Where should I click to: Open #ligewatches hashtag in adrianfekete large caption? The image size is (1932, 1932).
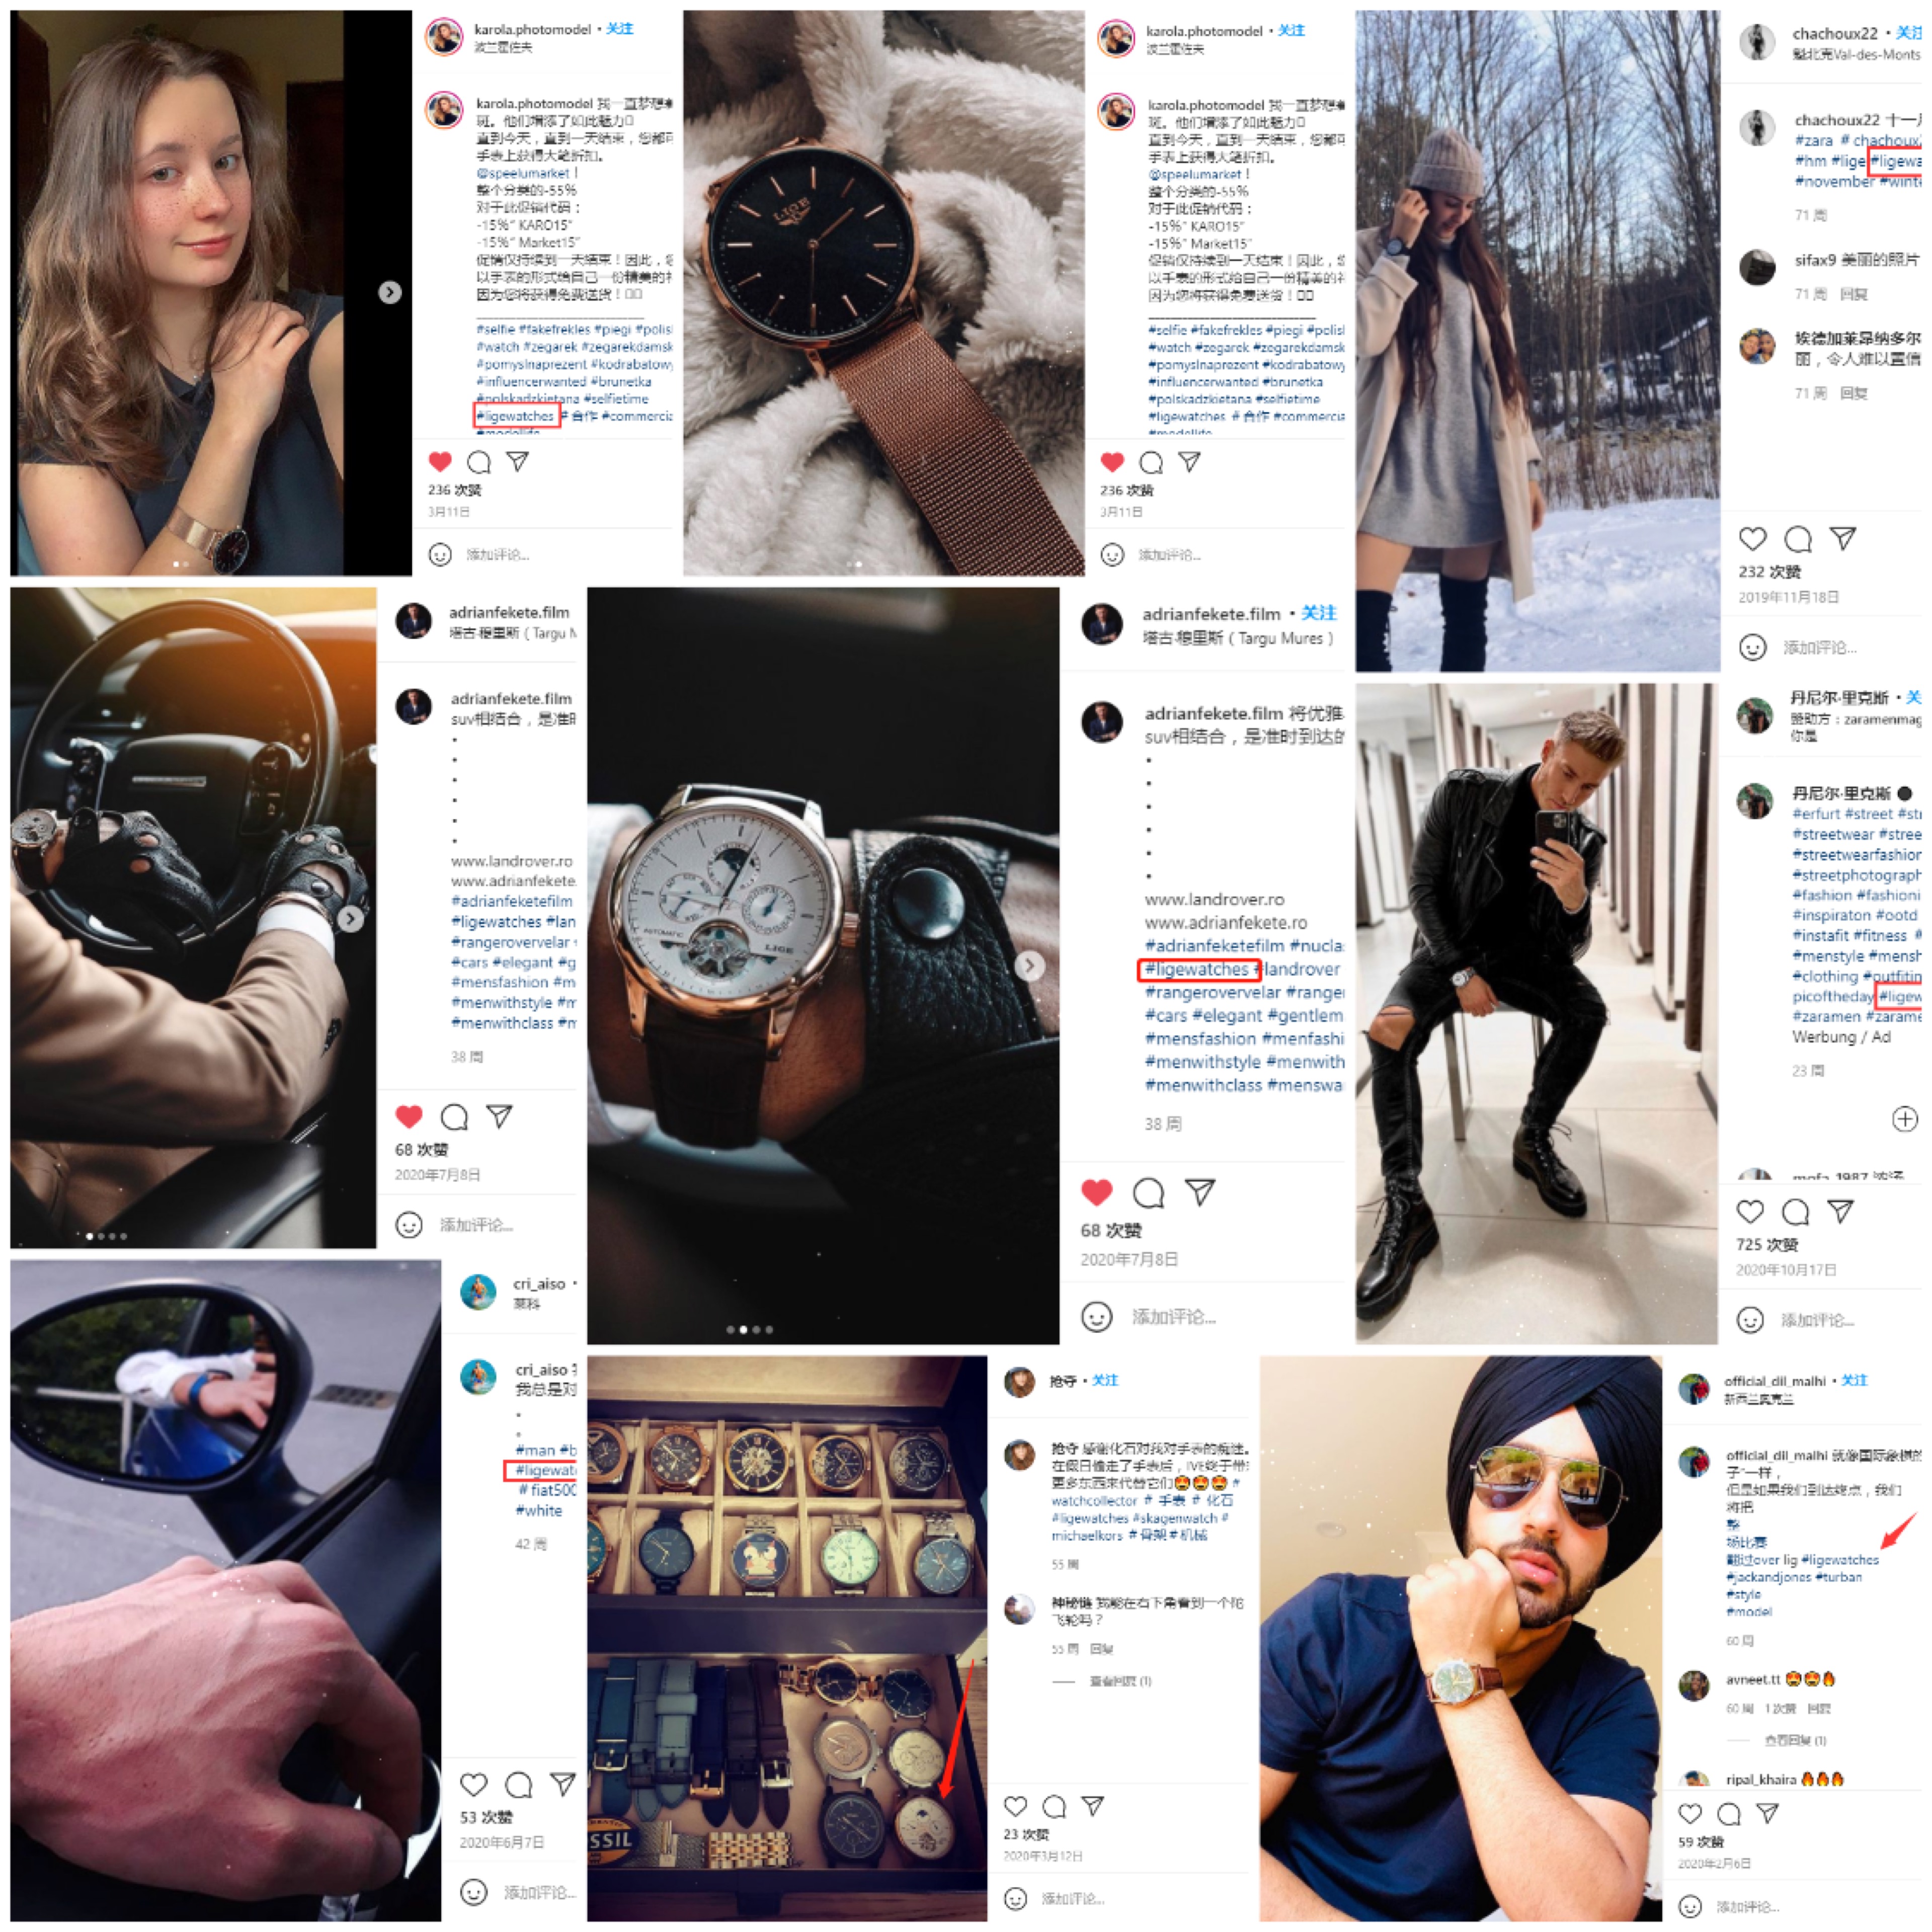(x=1197, y=969)
